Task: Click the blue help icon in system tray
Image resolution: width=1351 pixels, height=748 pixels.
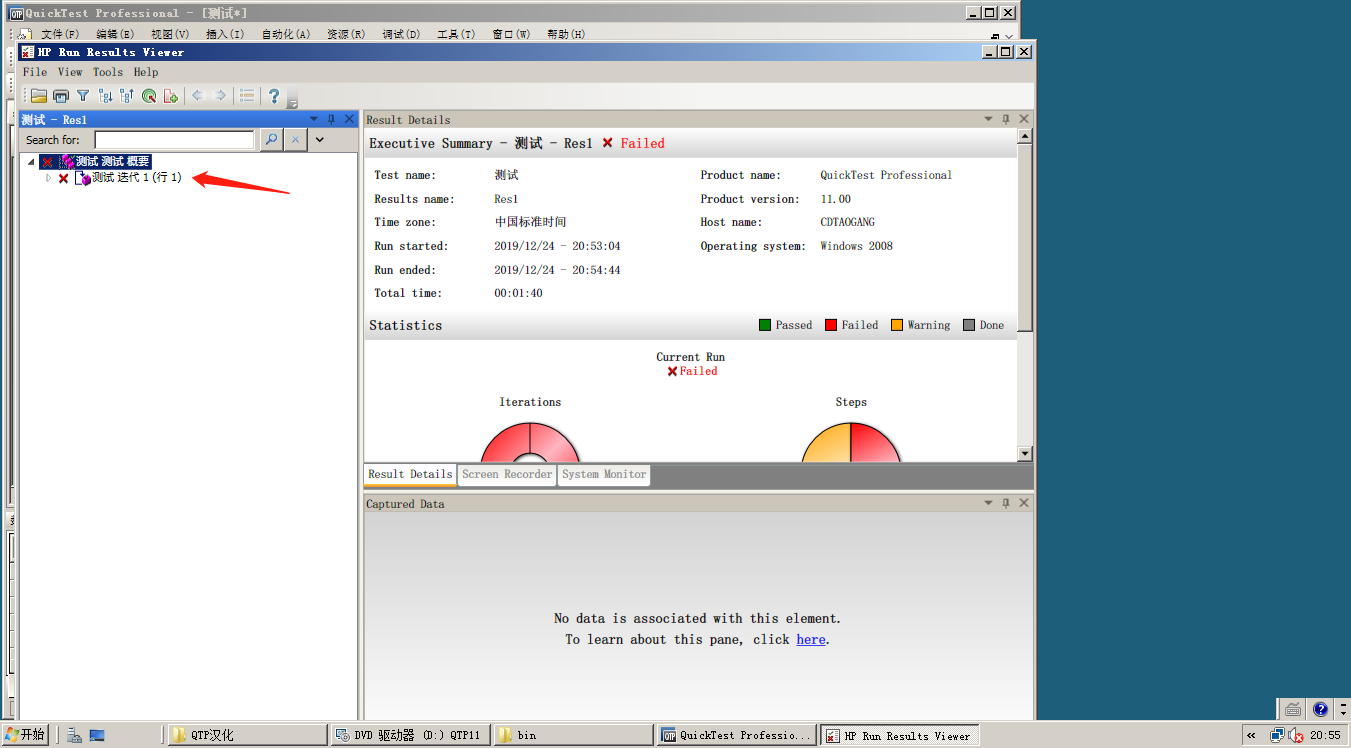Action: point(1320,709)
